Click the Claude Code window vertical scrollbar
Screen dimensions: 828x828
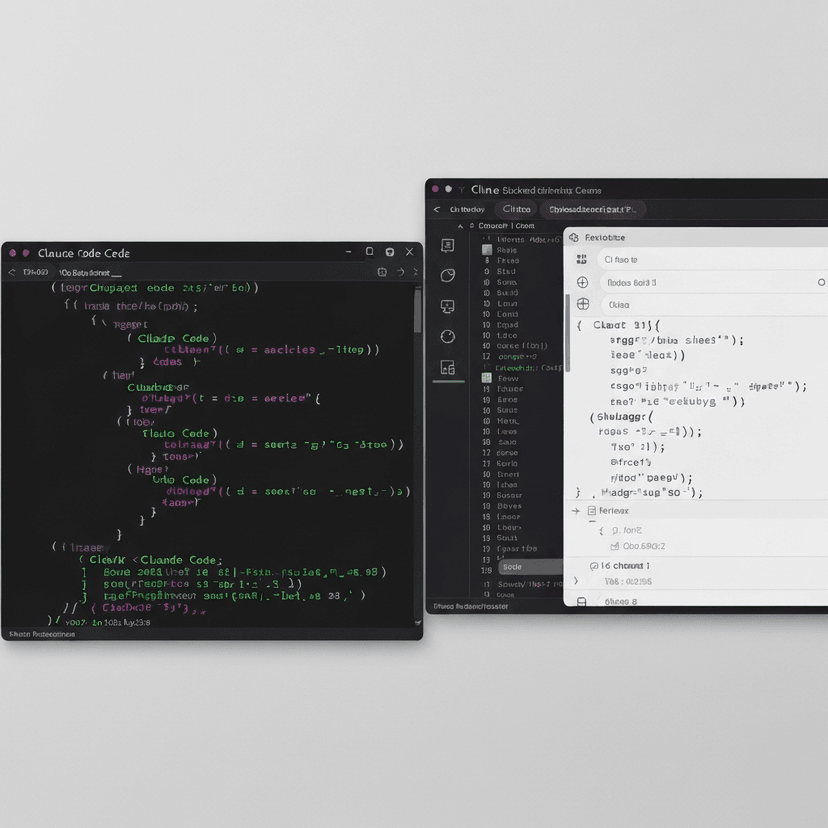tap(418, 312)
